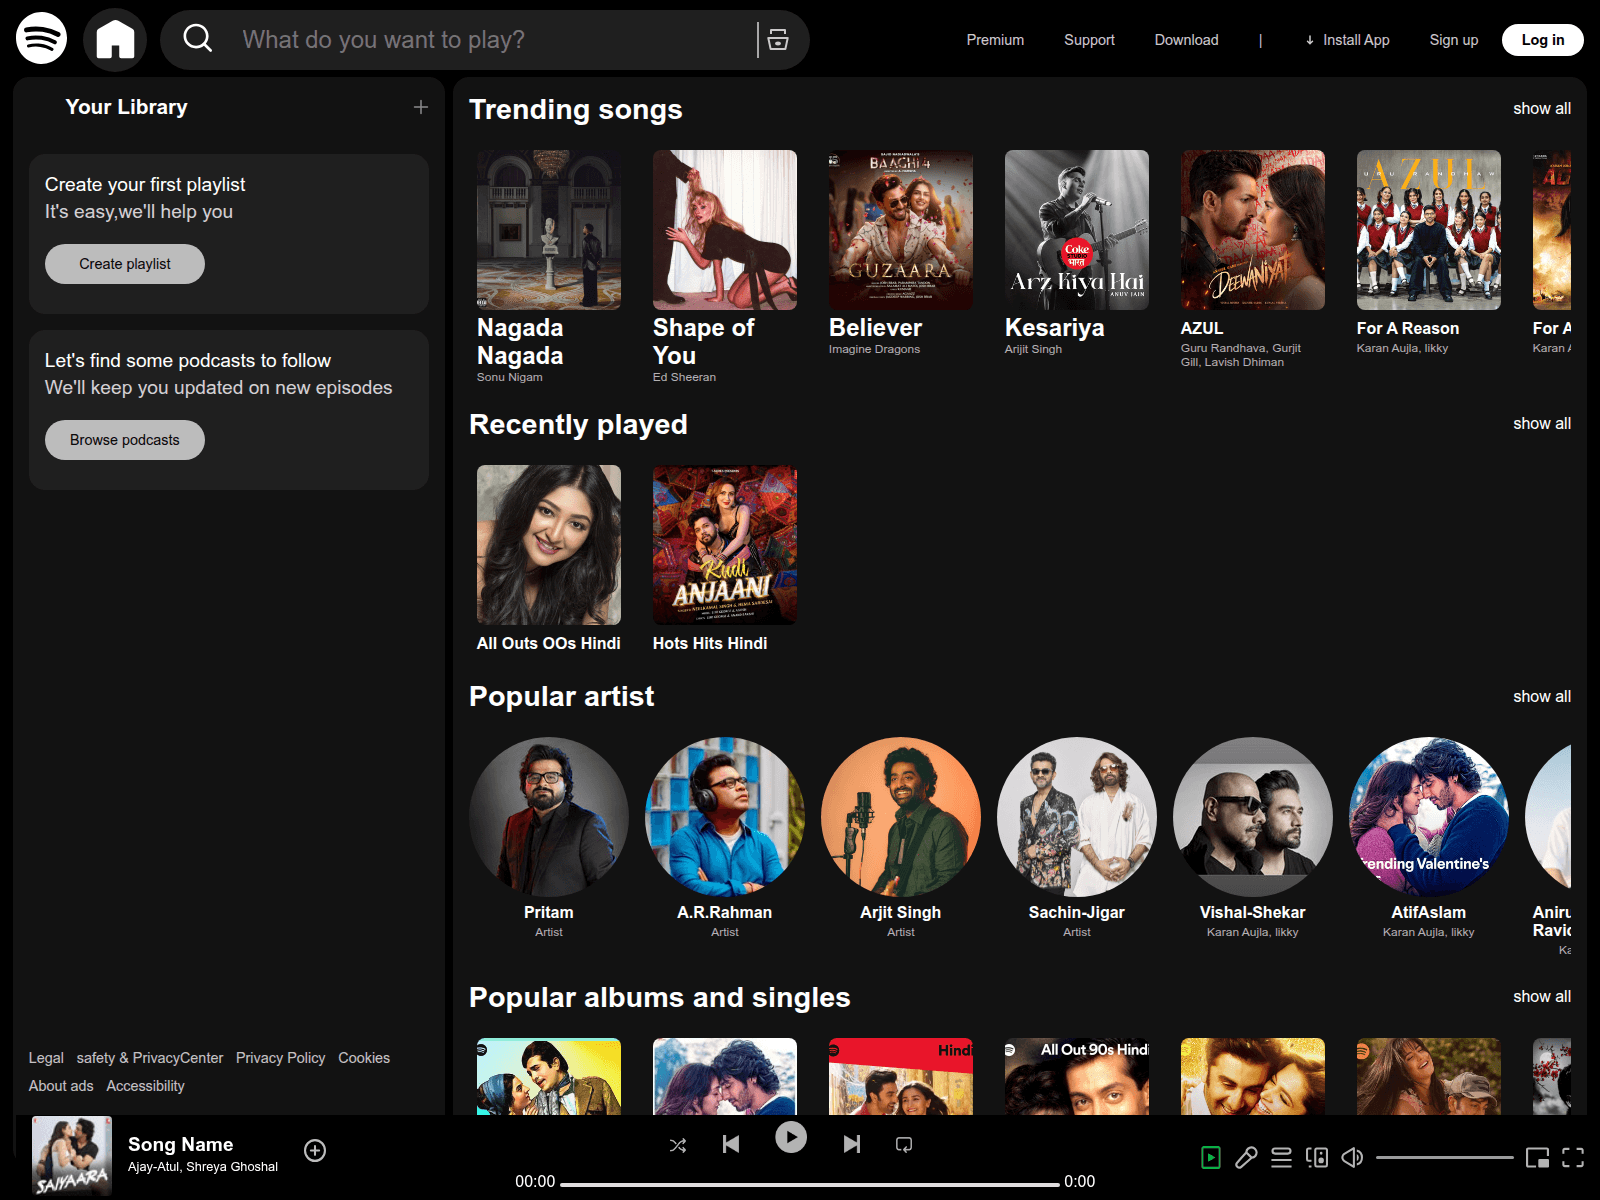Open the Now Playing view icon
Image resolution: width=1600 pixels, height=1200 pixels.
[1211, 1158]
